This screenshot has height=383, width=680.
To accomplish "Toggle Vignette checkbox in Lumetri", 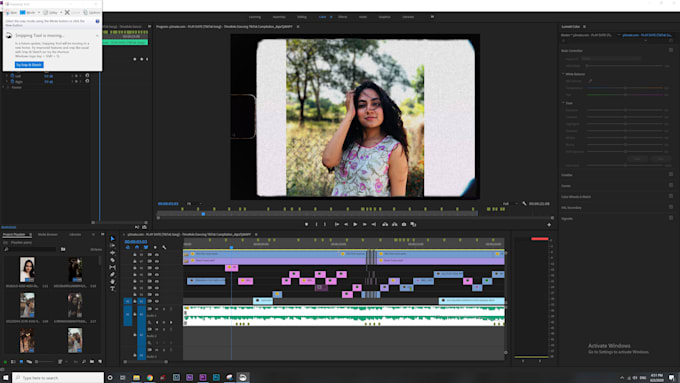I will click(x=671, y=218).
